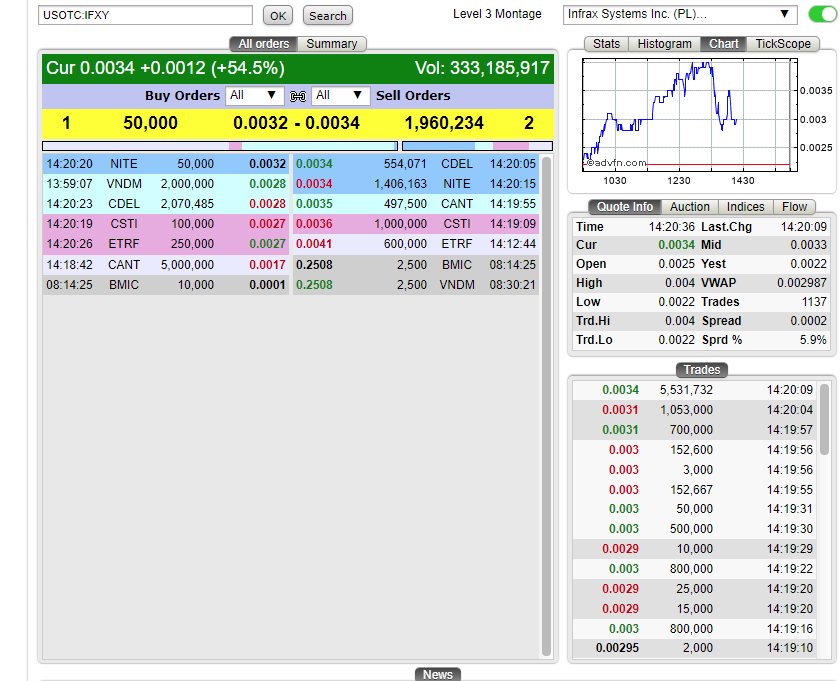This screenshot has width=840, height=681.
Task: Click the 152,667 trade row
Action: (x=695, y=490)
